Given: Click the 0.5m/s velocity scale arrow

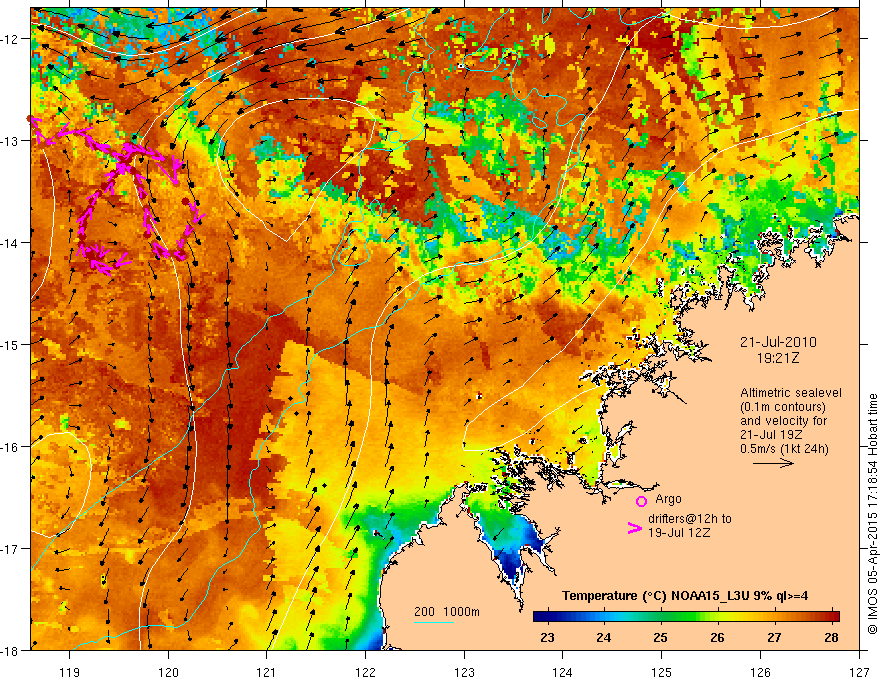Looking at the screenshot, I should point(773,463).
